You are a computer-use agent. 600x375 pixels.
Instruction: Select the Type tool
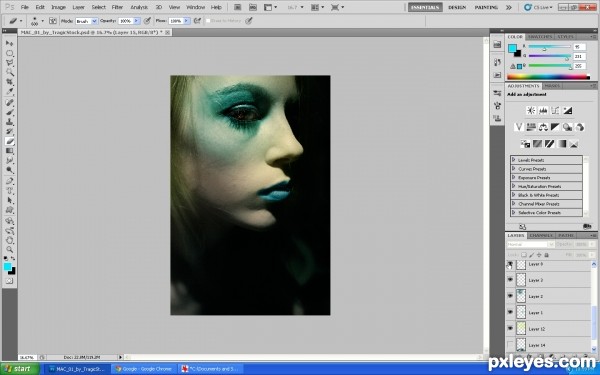(10, 191)
